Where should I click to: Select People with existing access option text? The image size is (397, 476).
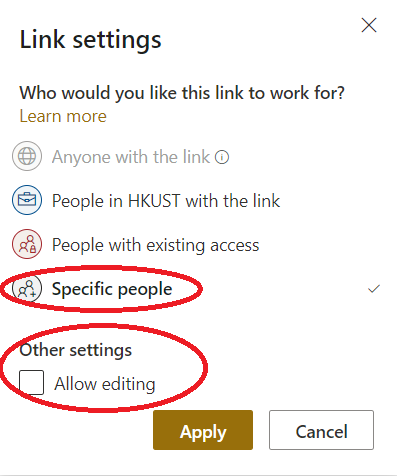click(155, 245)
